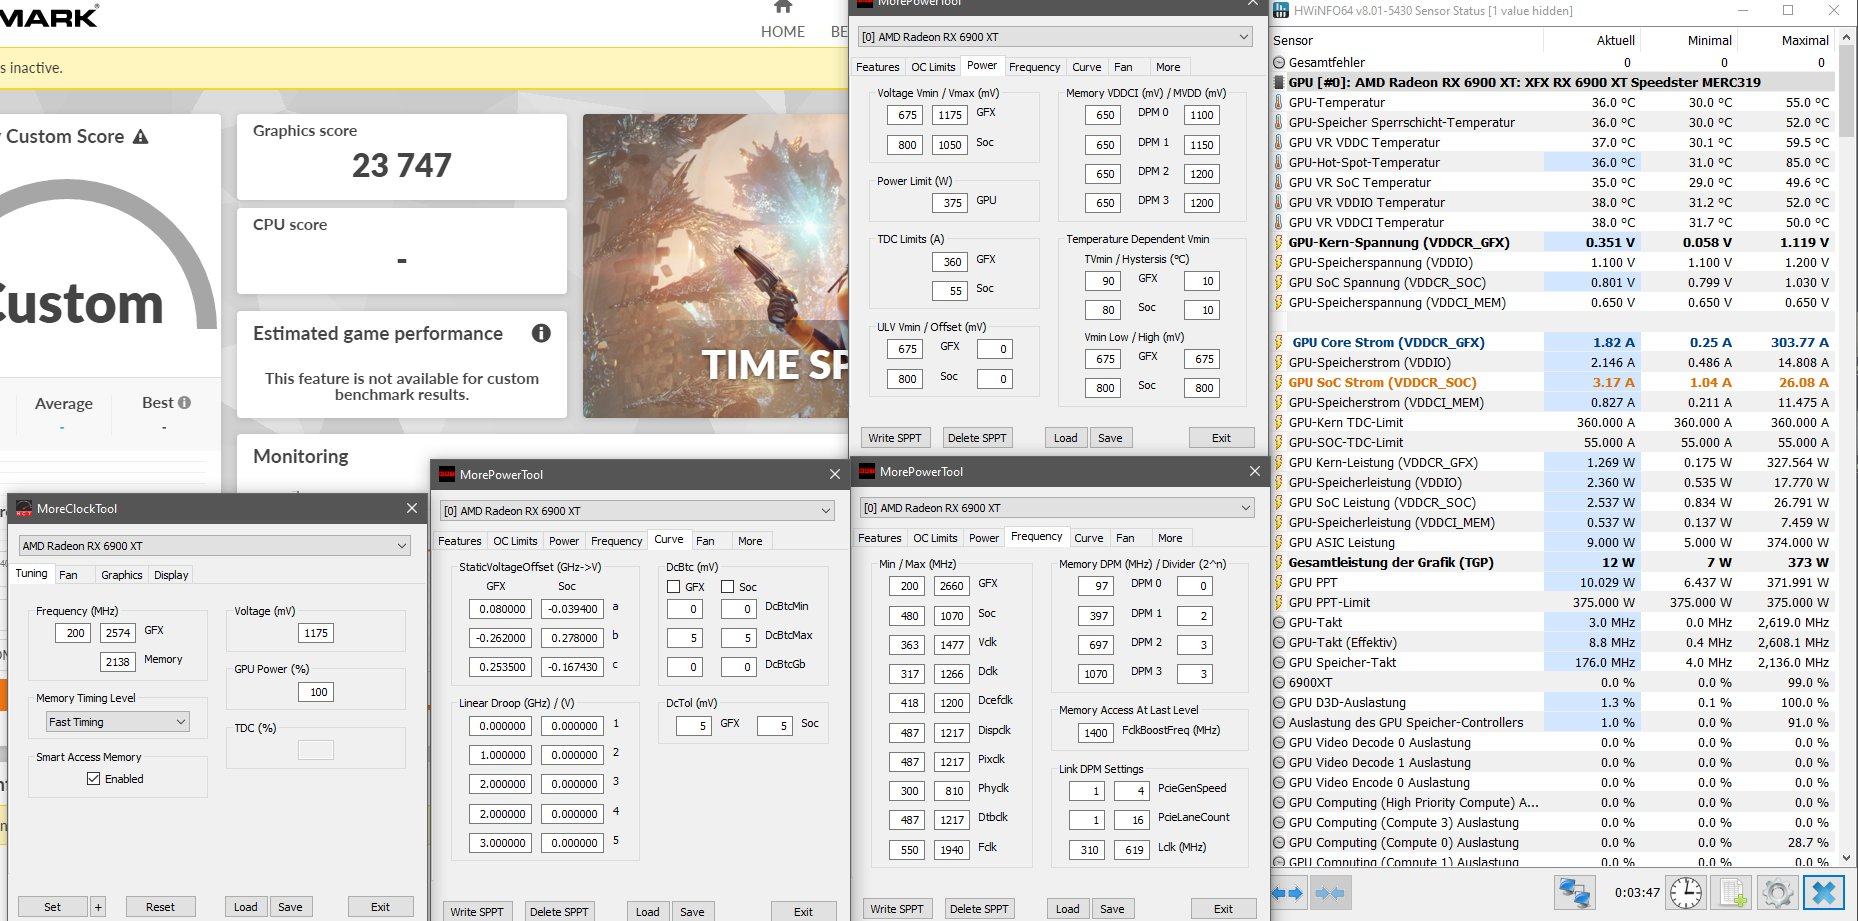Open Display tab in MoreClockTool

pos(171,575)
